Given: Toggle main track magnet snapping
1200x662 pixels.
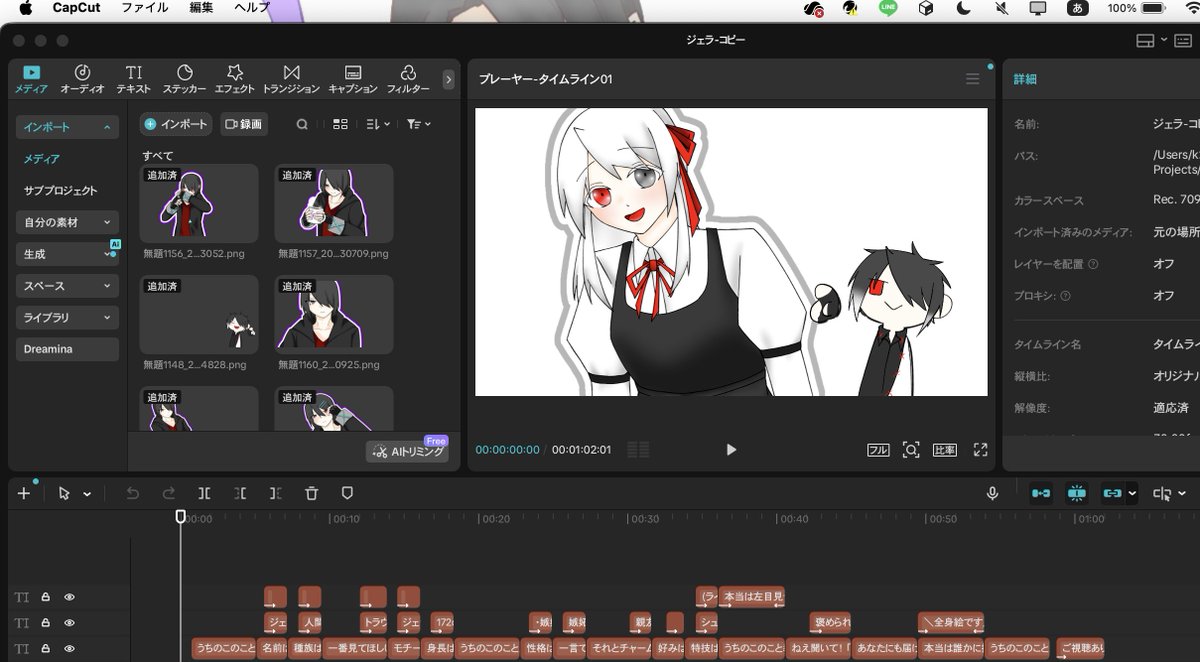Looking at the screenshot, I should point(1041,493).
